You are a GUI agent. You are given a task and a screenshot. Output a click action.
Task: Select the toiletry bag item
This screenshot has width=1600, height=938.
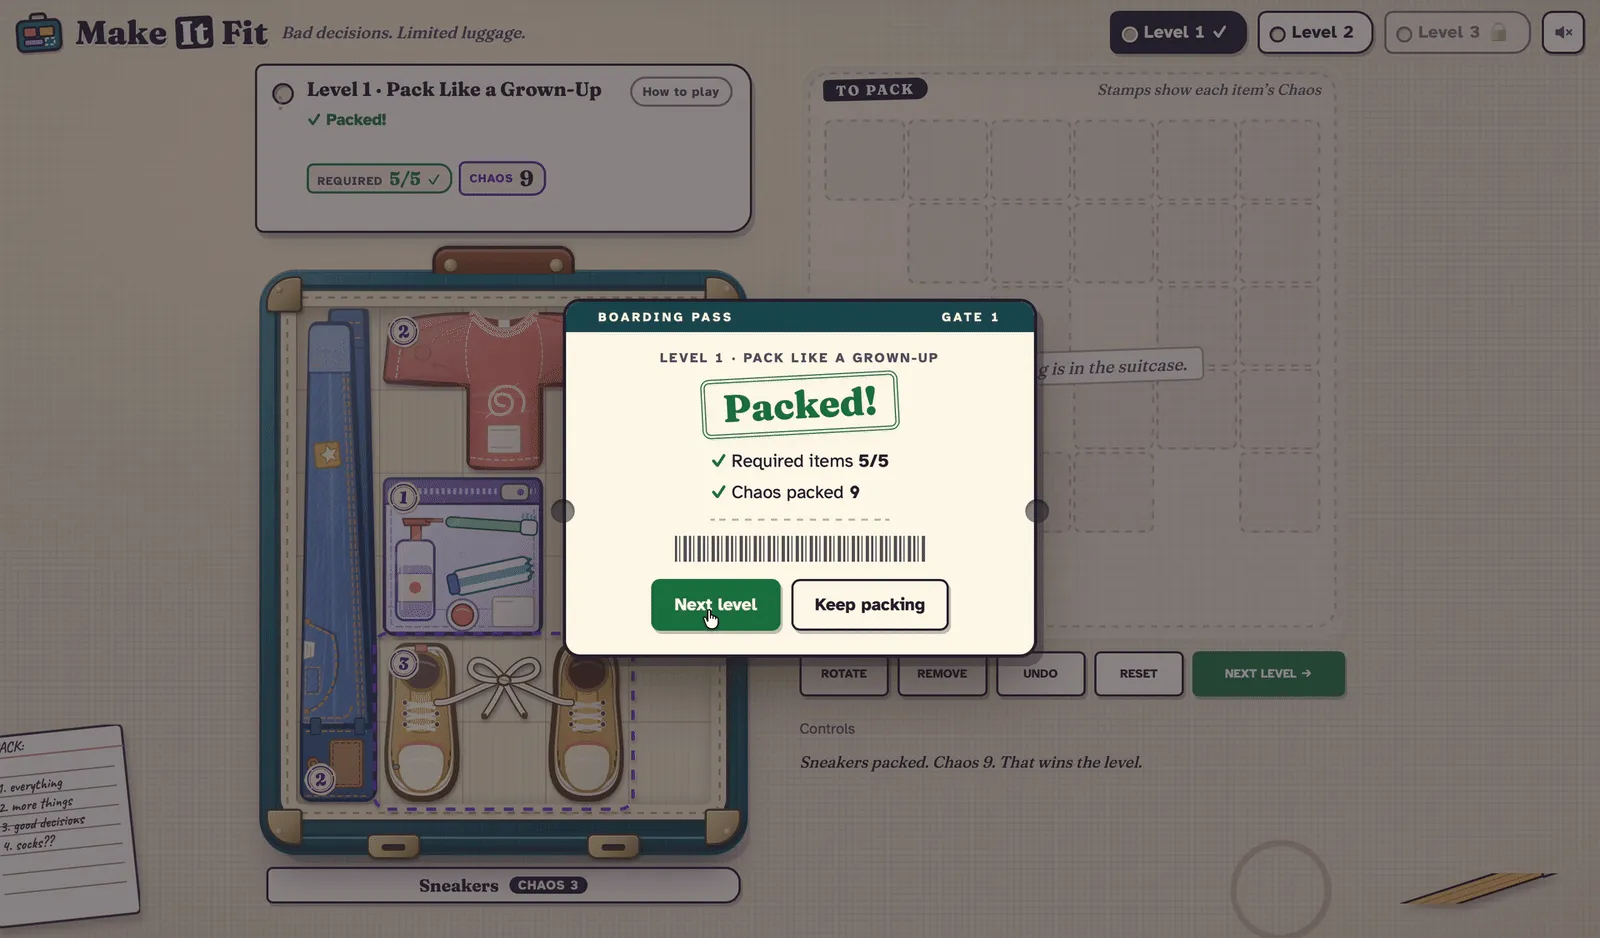click(463, 555)
